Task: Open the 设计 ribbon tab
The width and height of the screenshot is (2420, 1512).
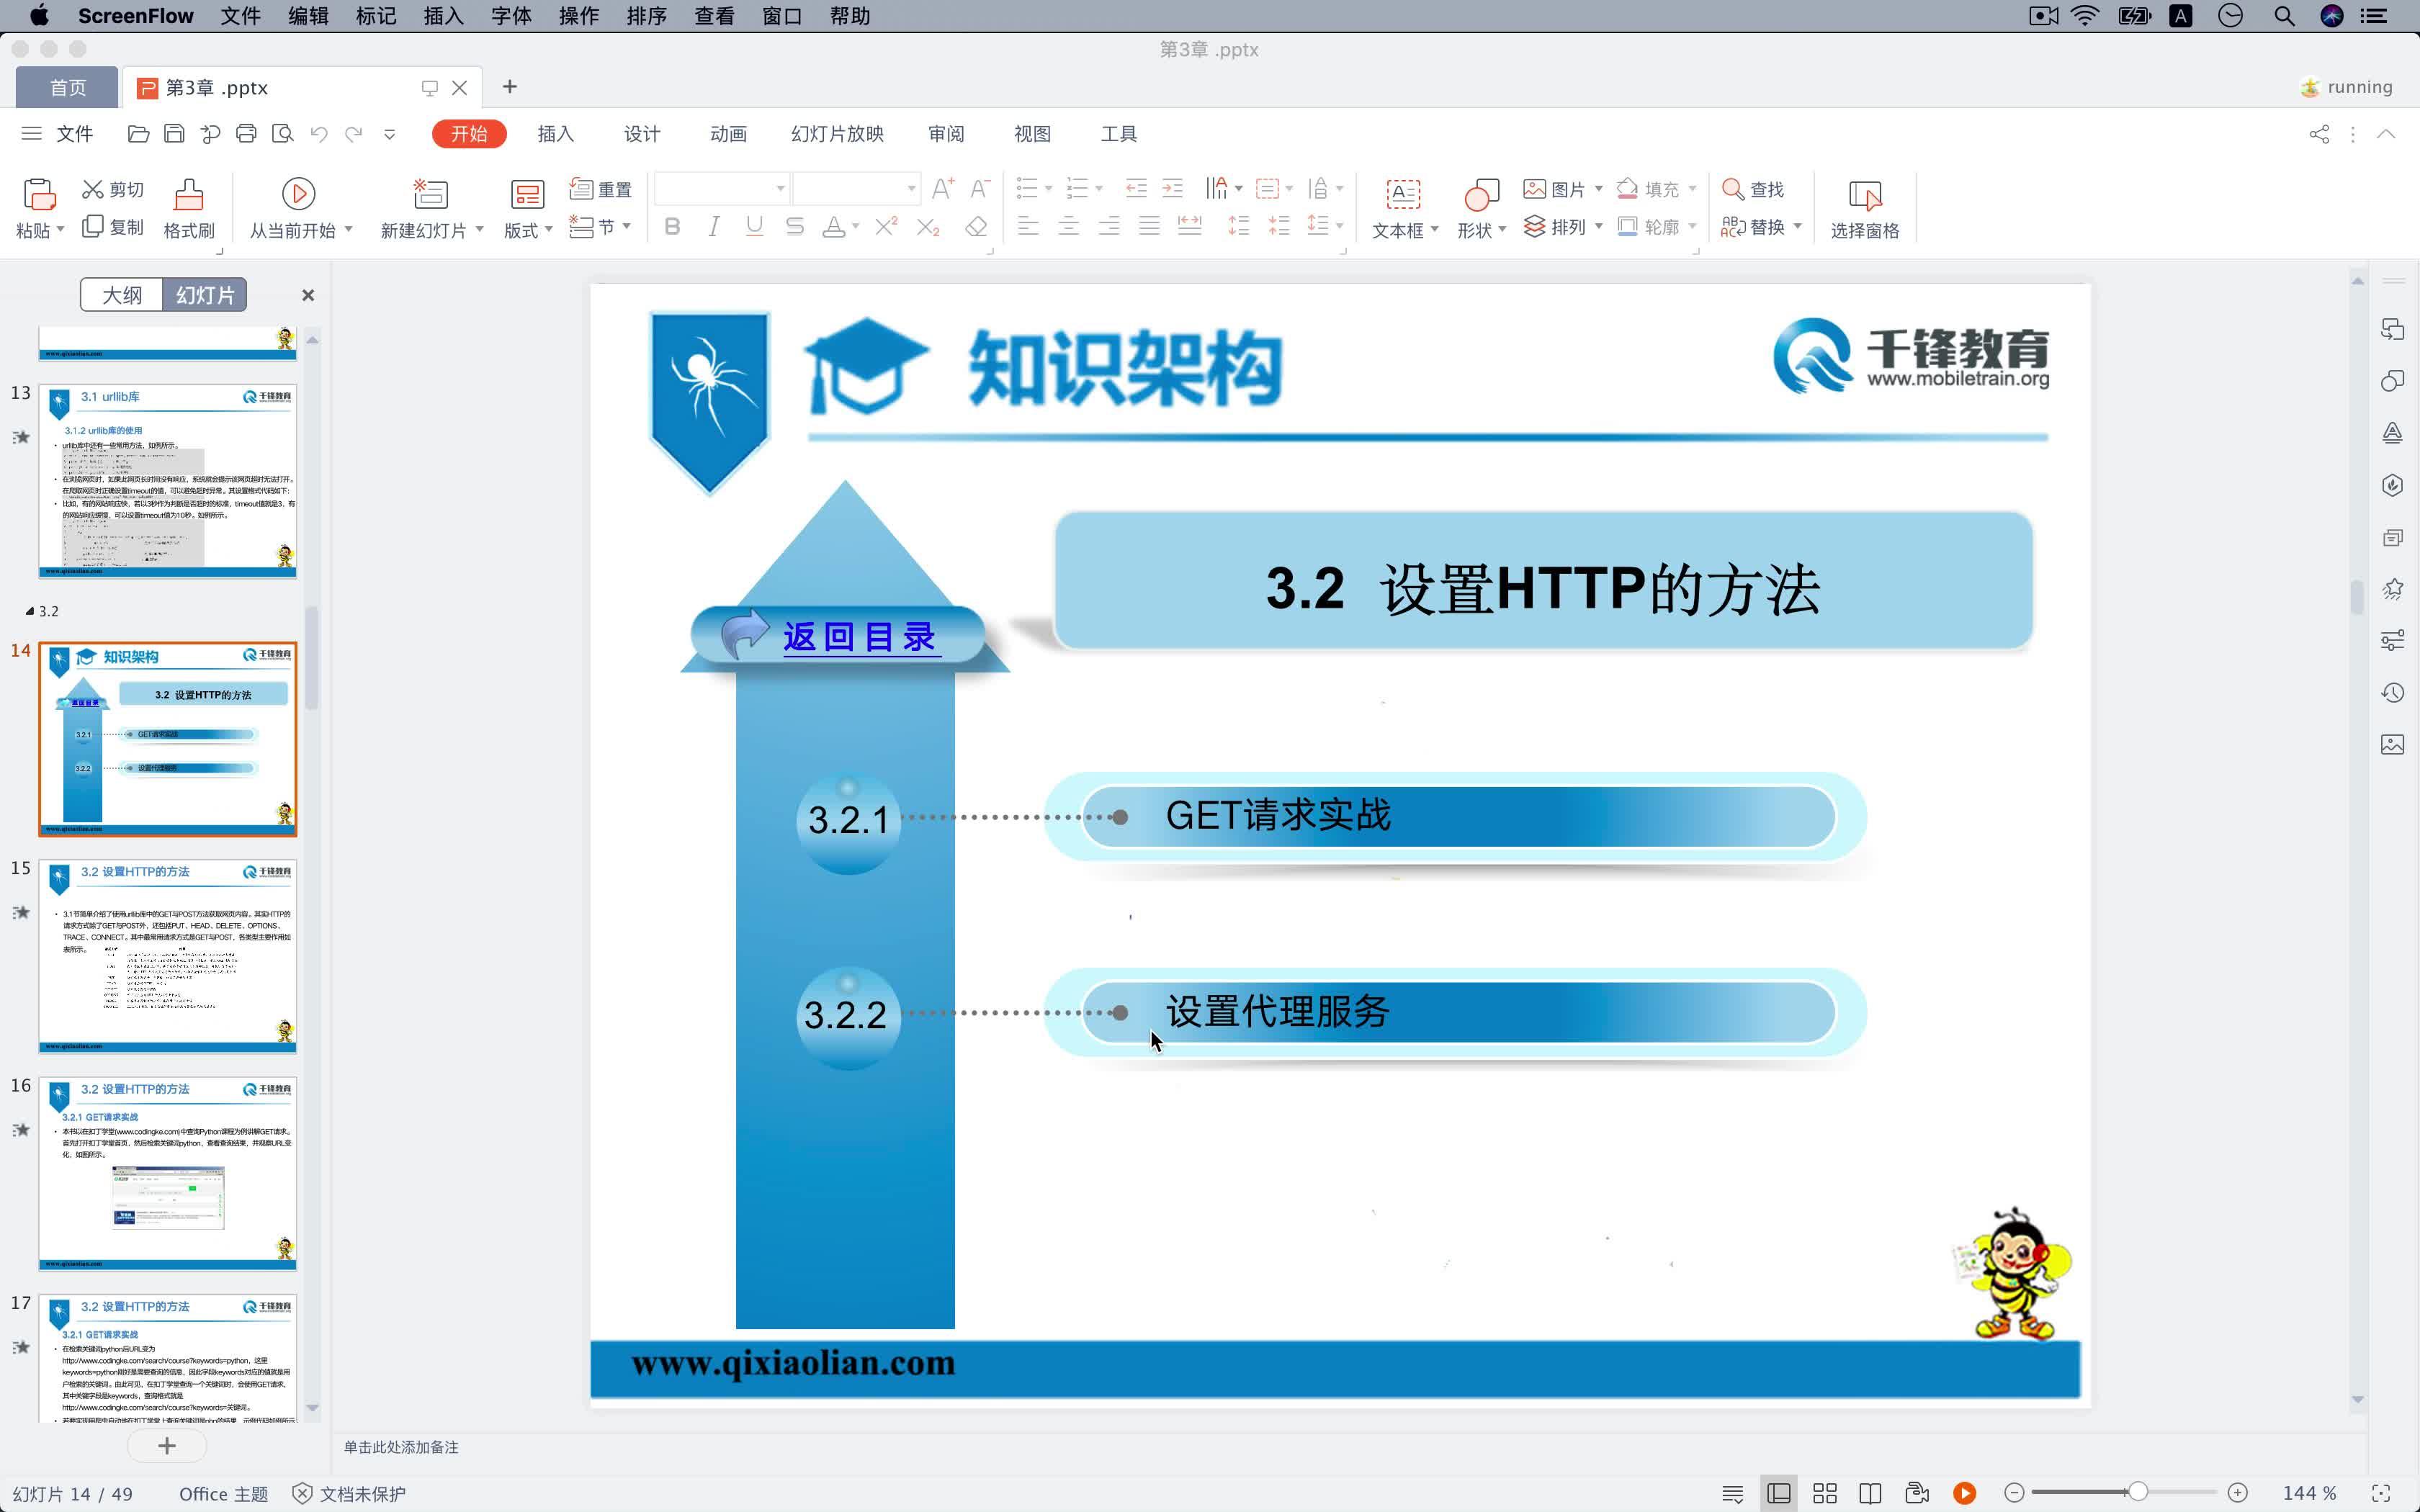Action: click(x=642, y=134)
